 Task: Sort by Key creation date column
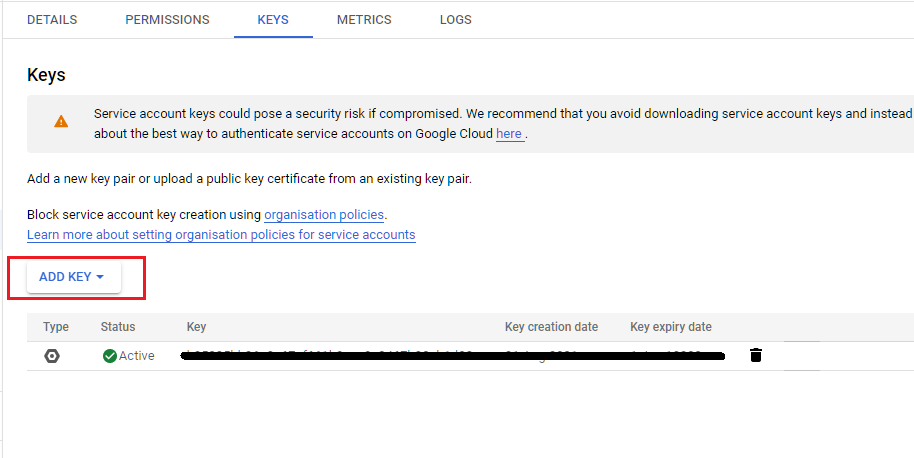coord(551,327)
